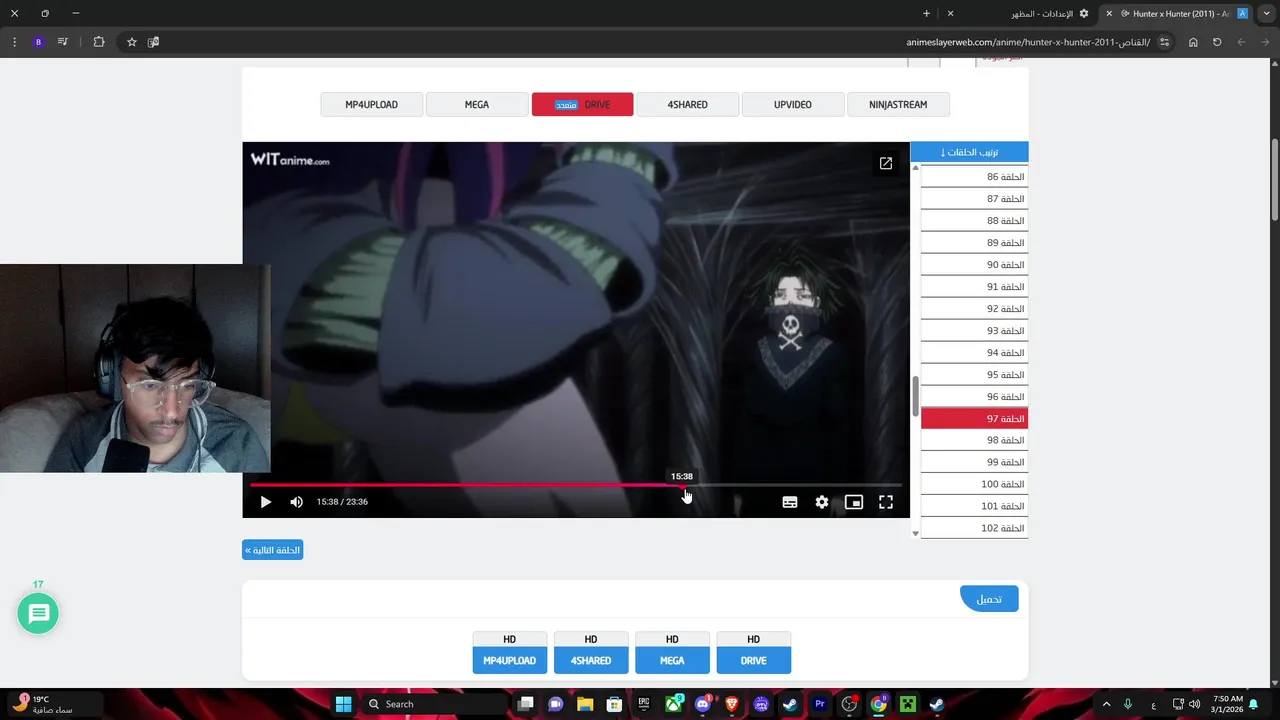Open Brave browser from the taskbar

[732, 704]
